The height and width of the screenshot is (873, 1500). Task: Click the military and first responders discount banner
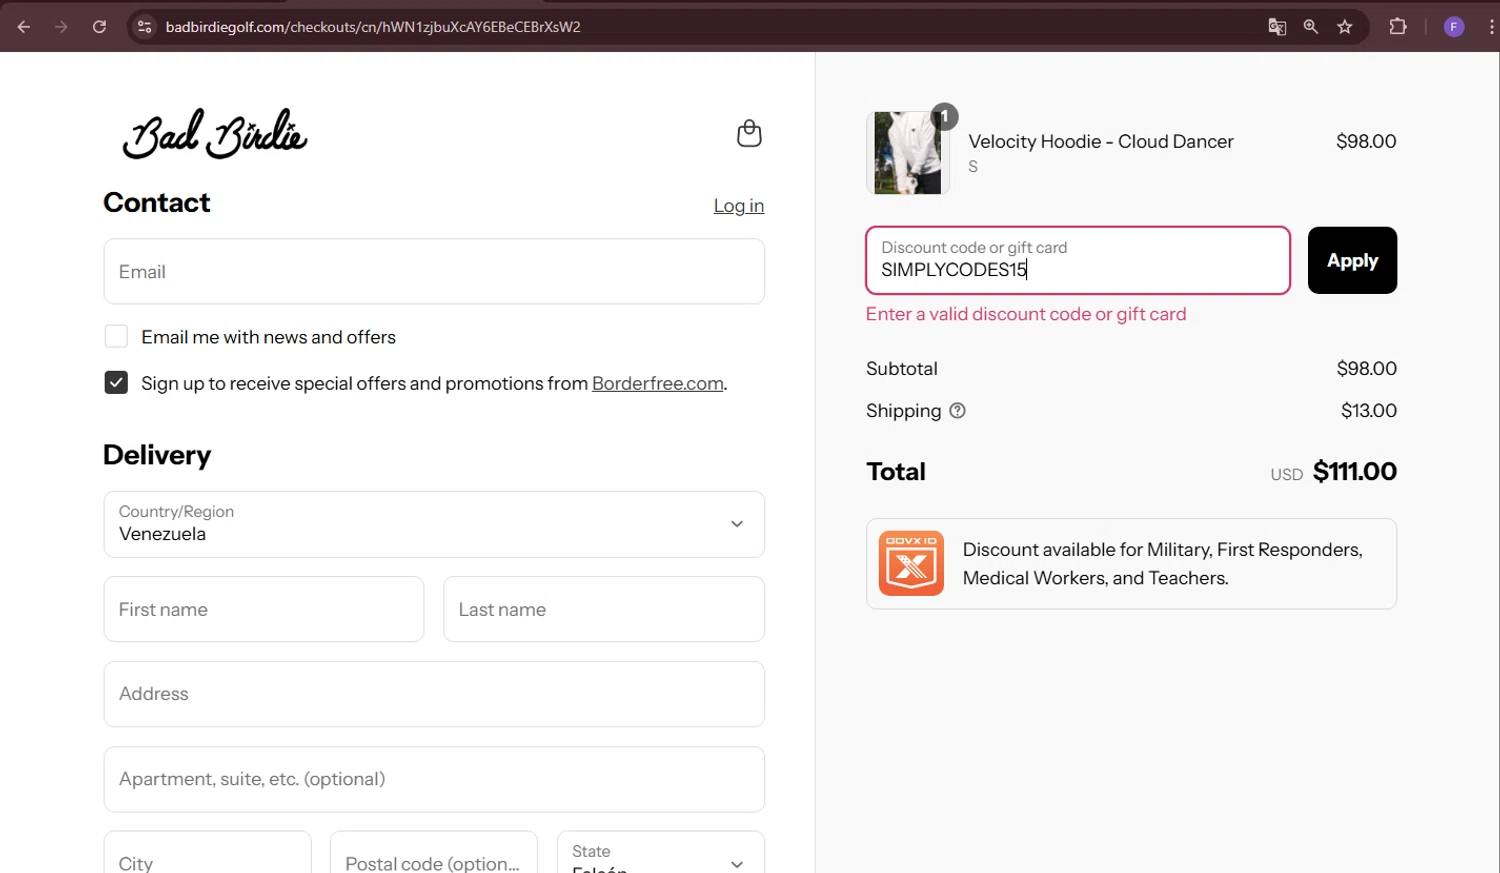click(1131, 564)
